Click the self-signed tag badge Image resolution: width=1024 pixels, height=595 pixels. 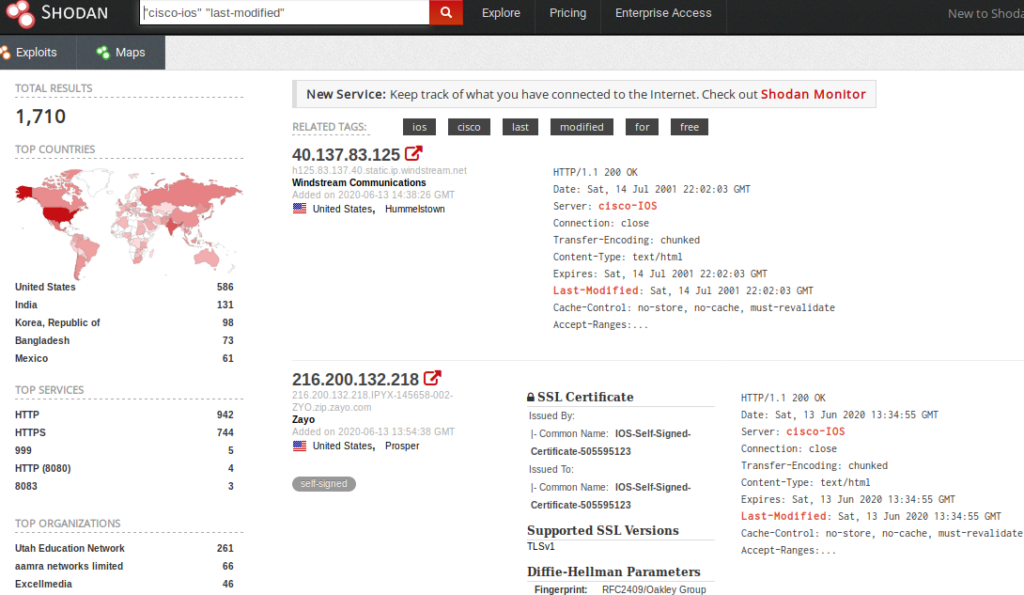pyautogui.click(x=324, y=484)
